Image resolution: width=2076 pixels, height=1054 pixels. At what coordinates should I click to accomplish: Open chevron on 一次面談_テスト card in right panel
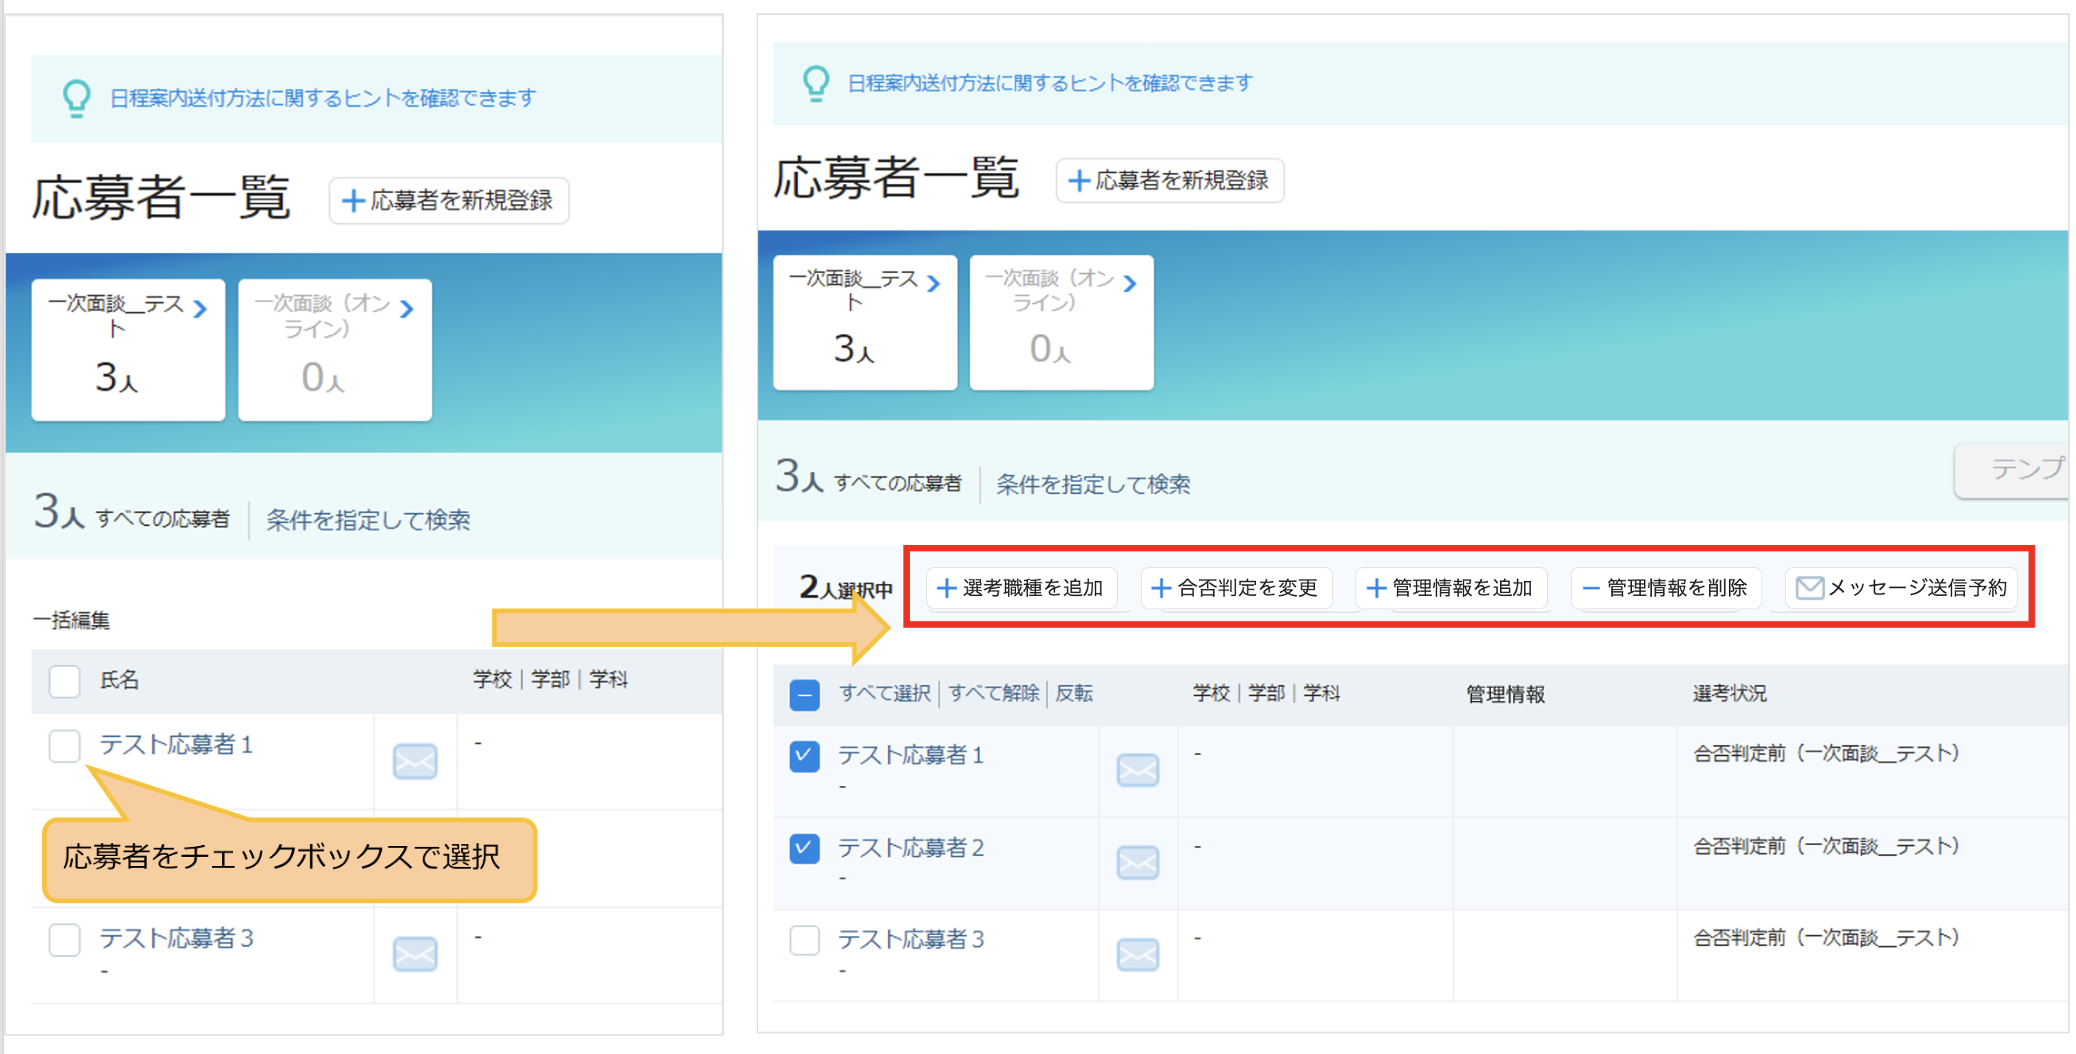[934, 284]
